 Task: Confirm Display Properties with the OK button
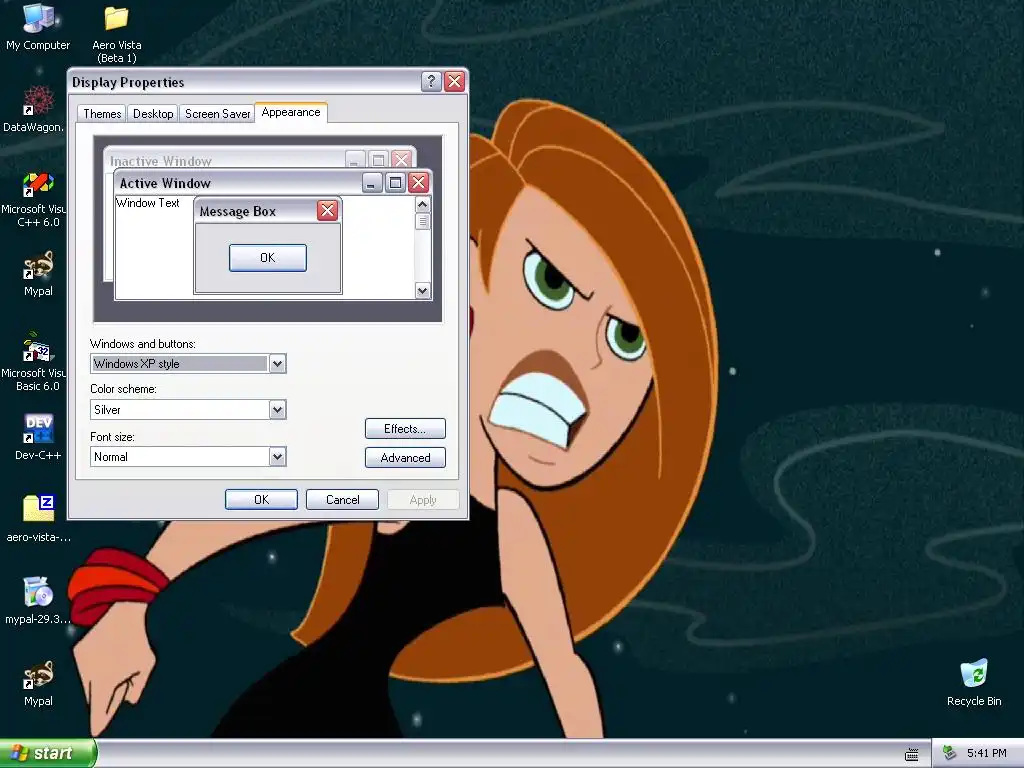click(x=261, y=500)
